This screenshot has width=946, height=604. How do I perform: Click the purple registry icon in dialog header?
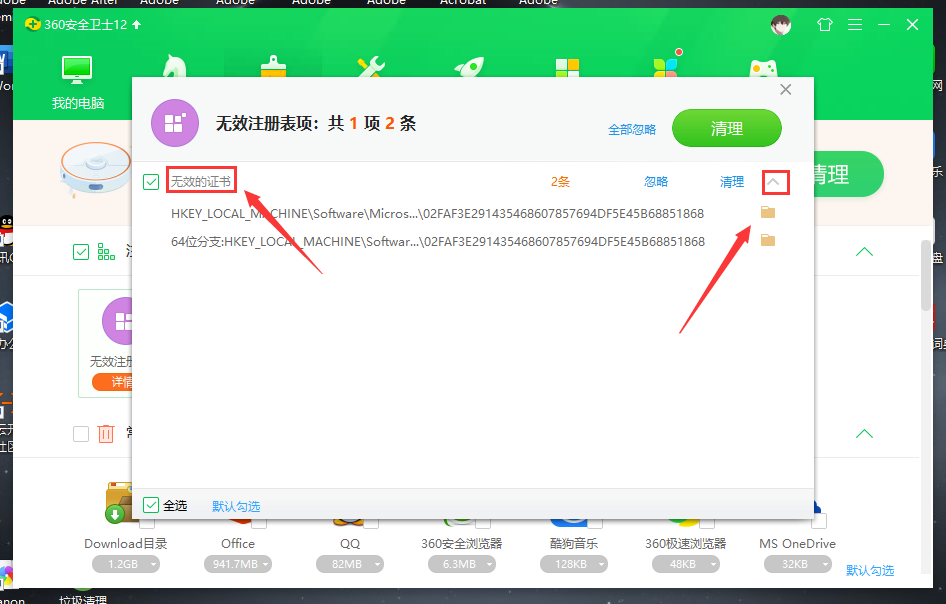pos(175,123)
